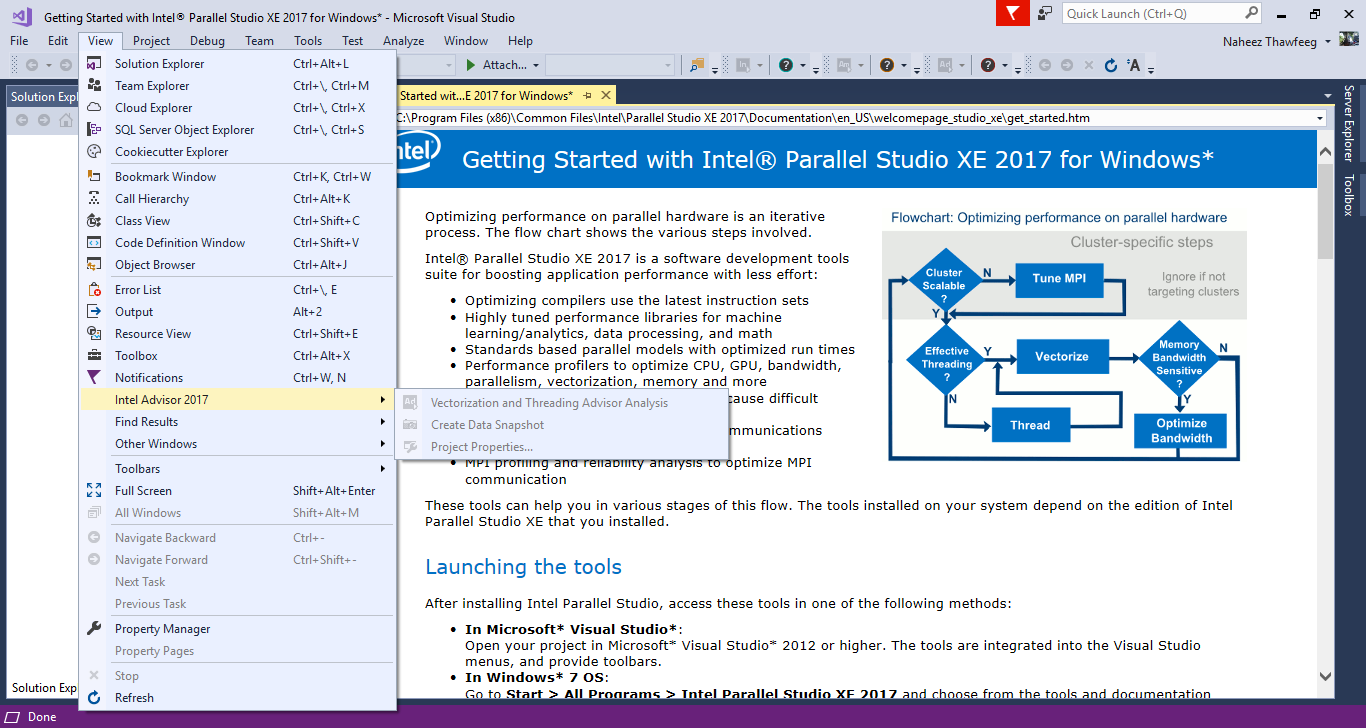Image resolution: width=1366 pixels, height=728 pixels.
Task: Open Solution Explorer from the View menu
Action: click(x=237, y=64)
